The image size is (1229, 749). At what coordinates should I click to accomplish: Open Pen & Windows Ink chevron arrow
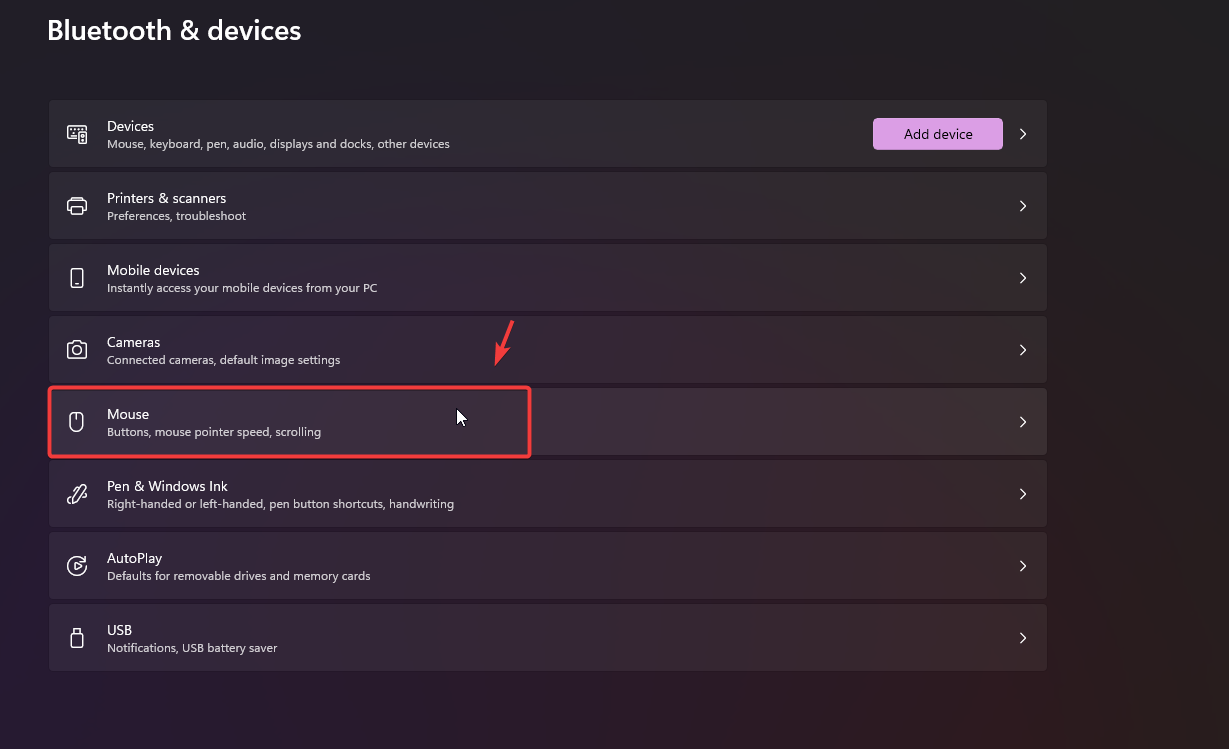[x=1022, y=494]
